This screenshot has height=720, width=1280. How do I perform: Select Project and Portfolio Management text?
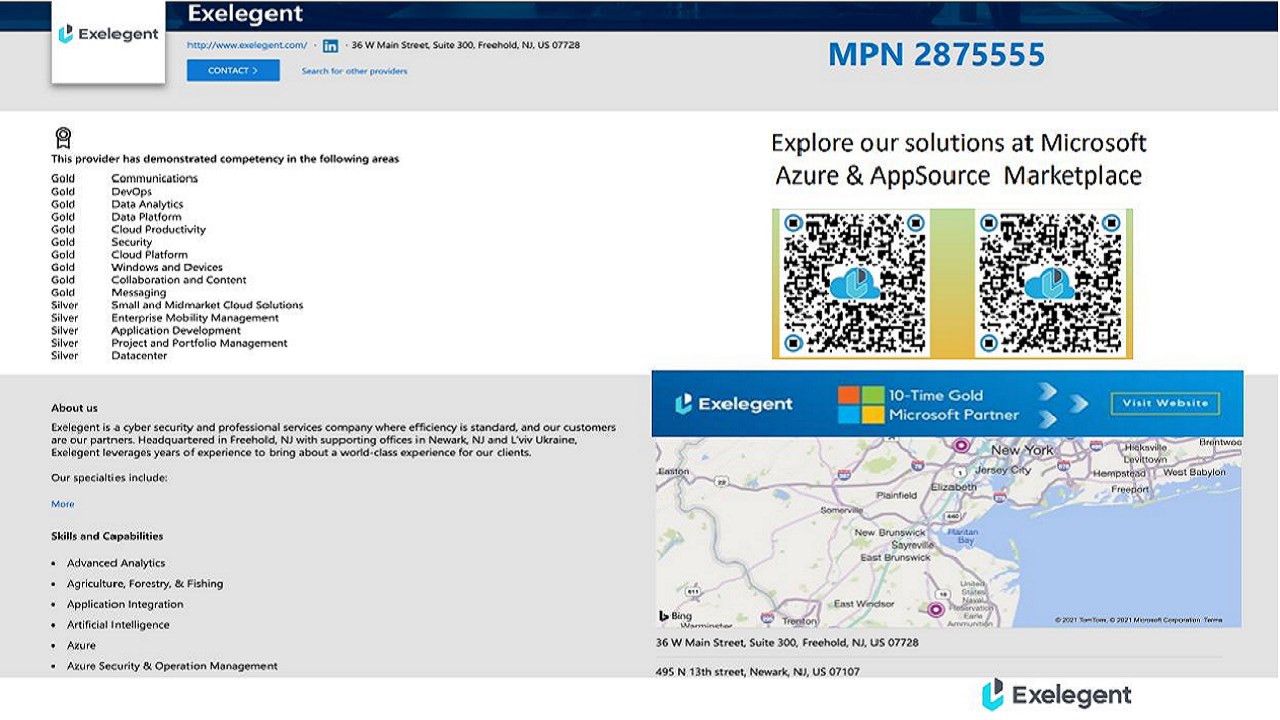click(199, 343)
